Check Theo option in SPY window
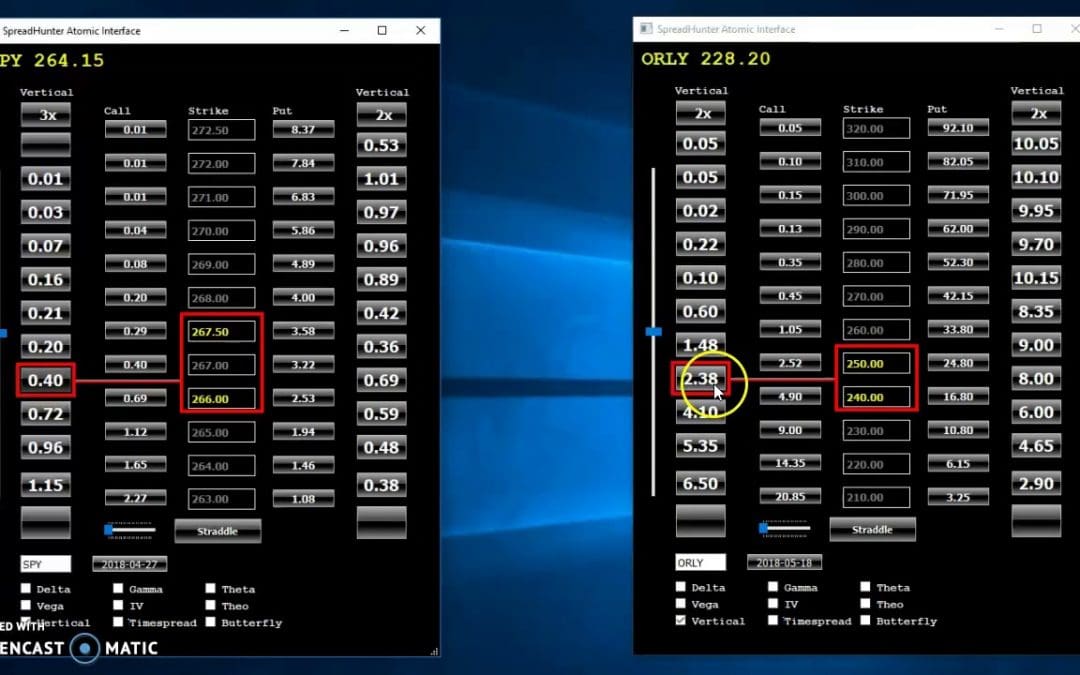The height and width of the screenshot is (675, 1080). coord(210,605)
